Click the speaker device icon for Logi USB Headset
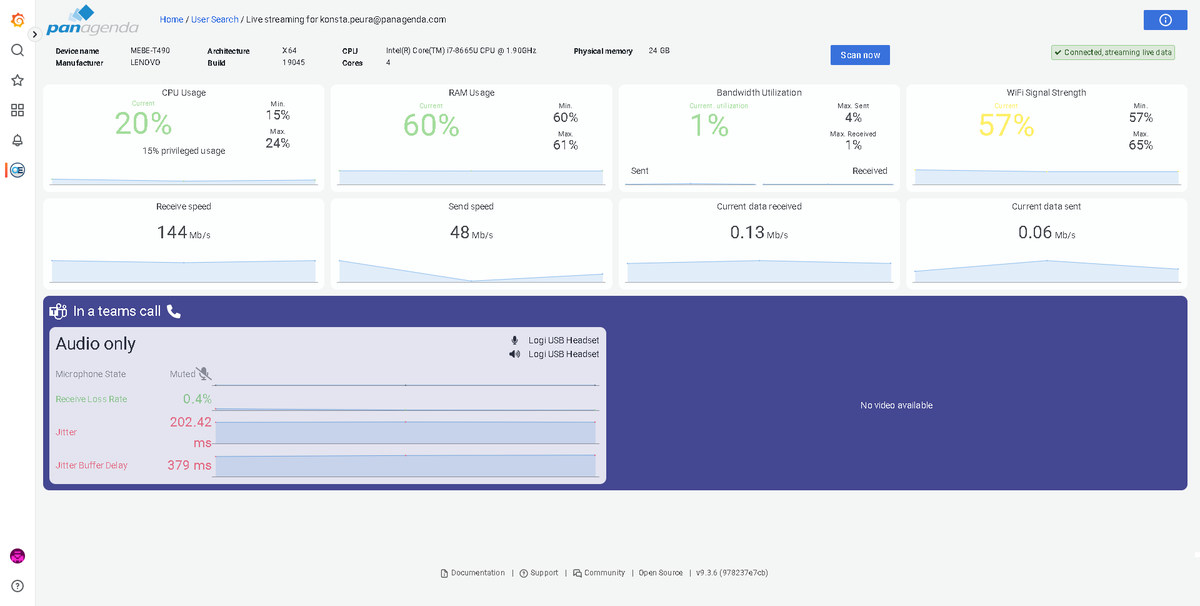Screen dimensions: 1200x606 [515, 354]
